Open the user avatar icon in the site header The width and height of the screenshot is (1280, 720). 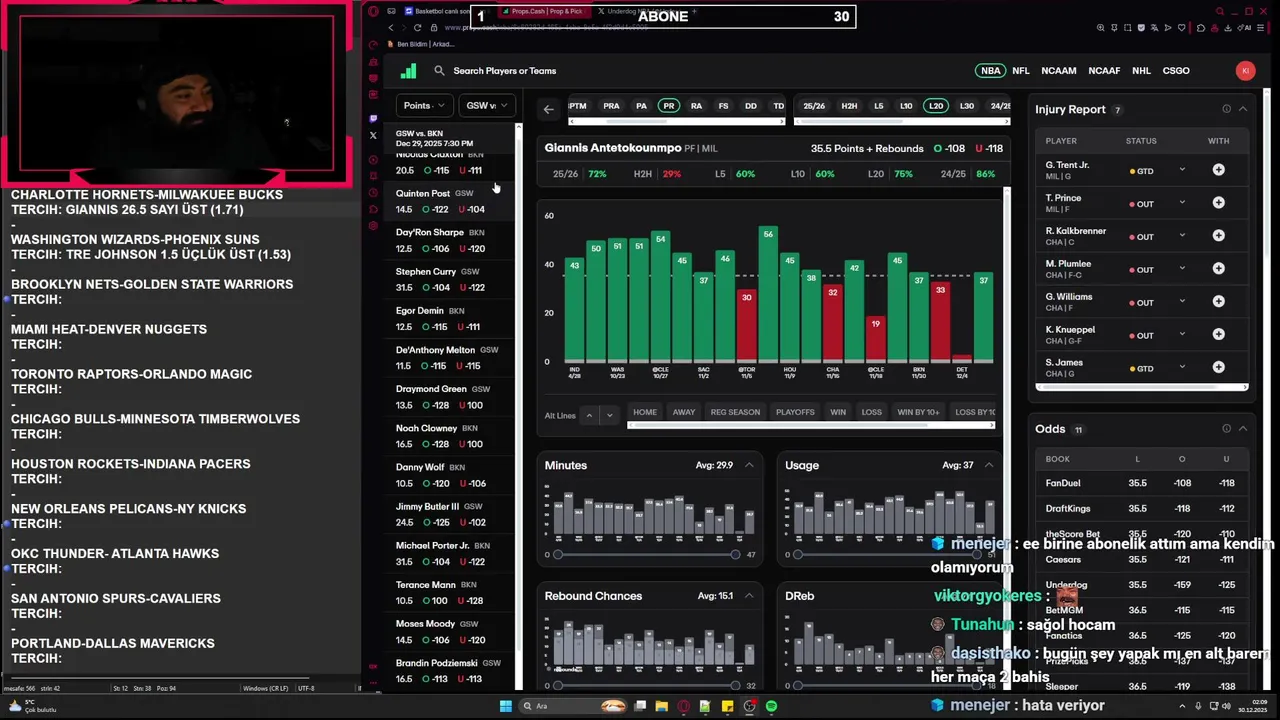(x=1245, y=71)
